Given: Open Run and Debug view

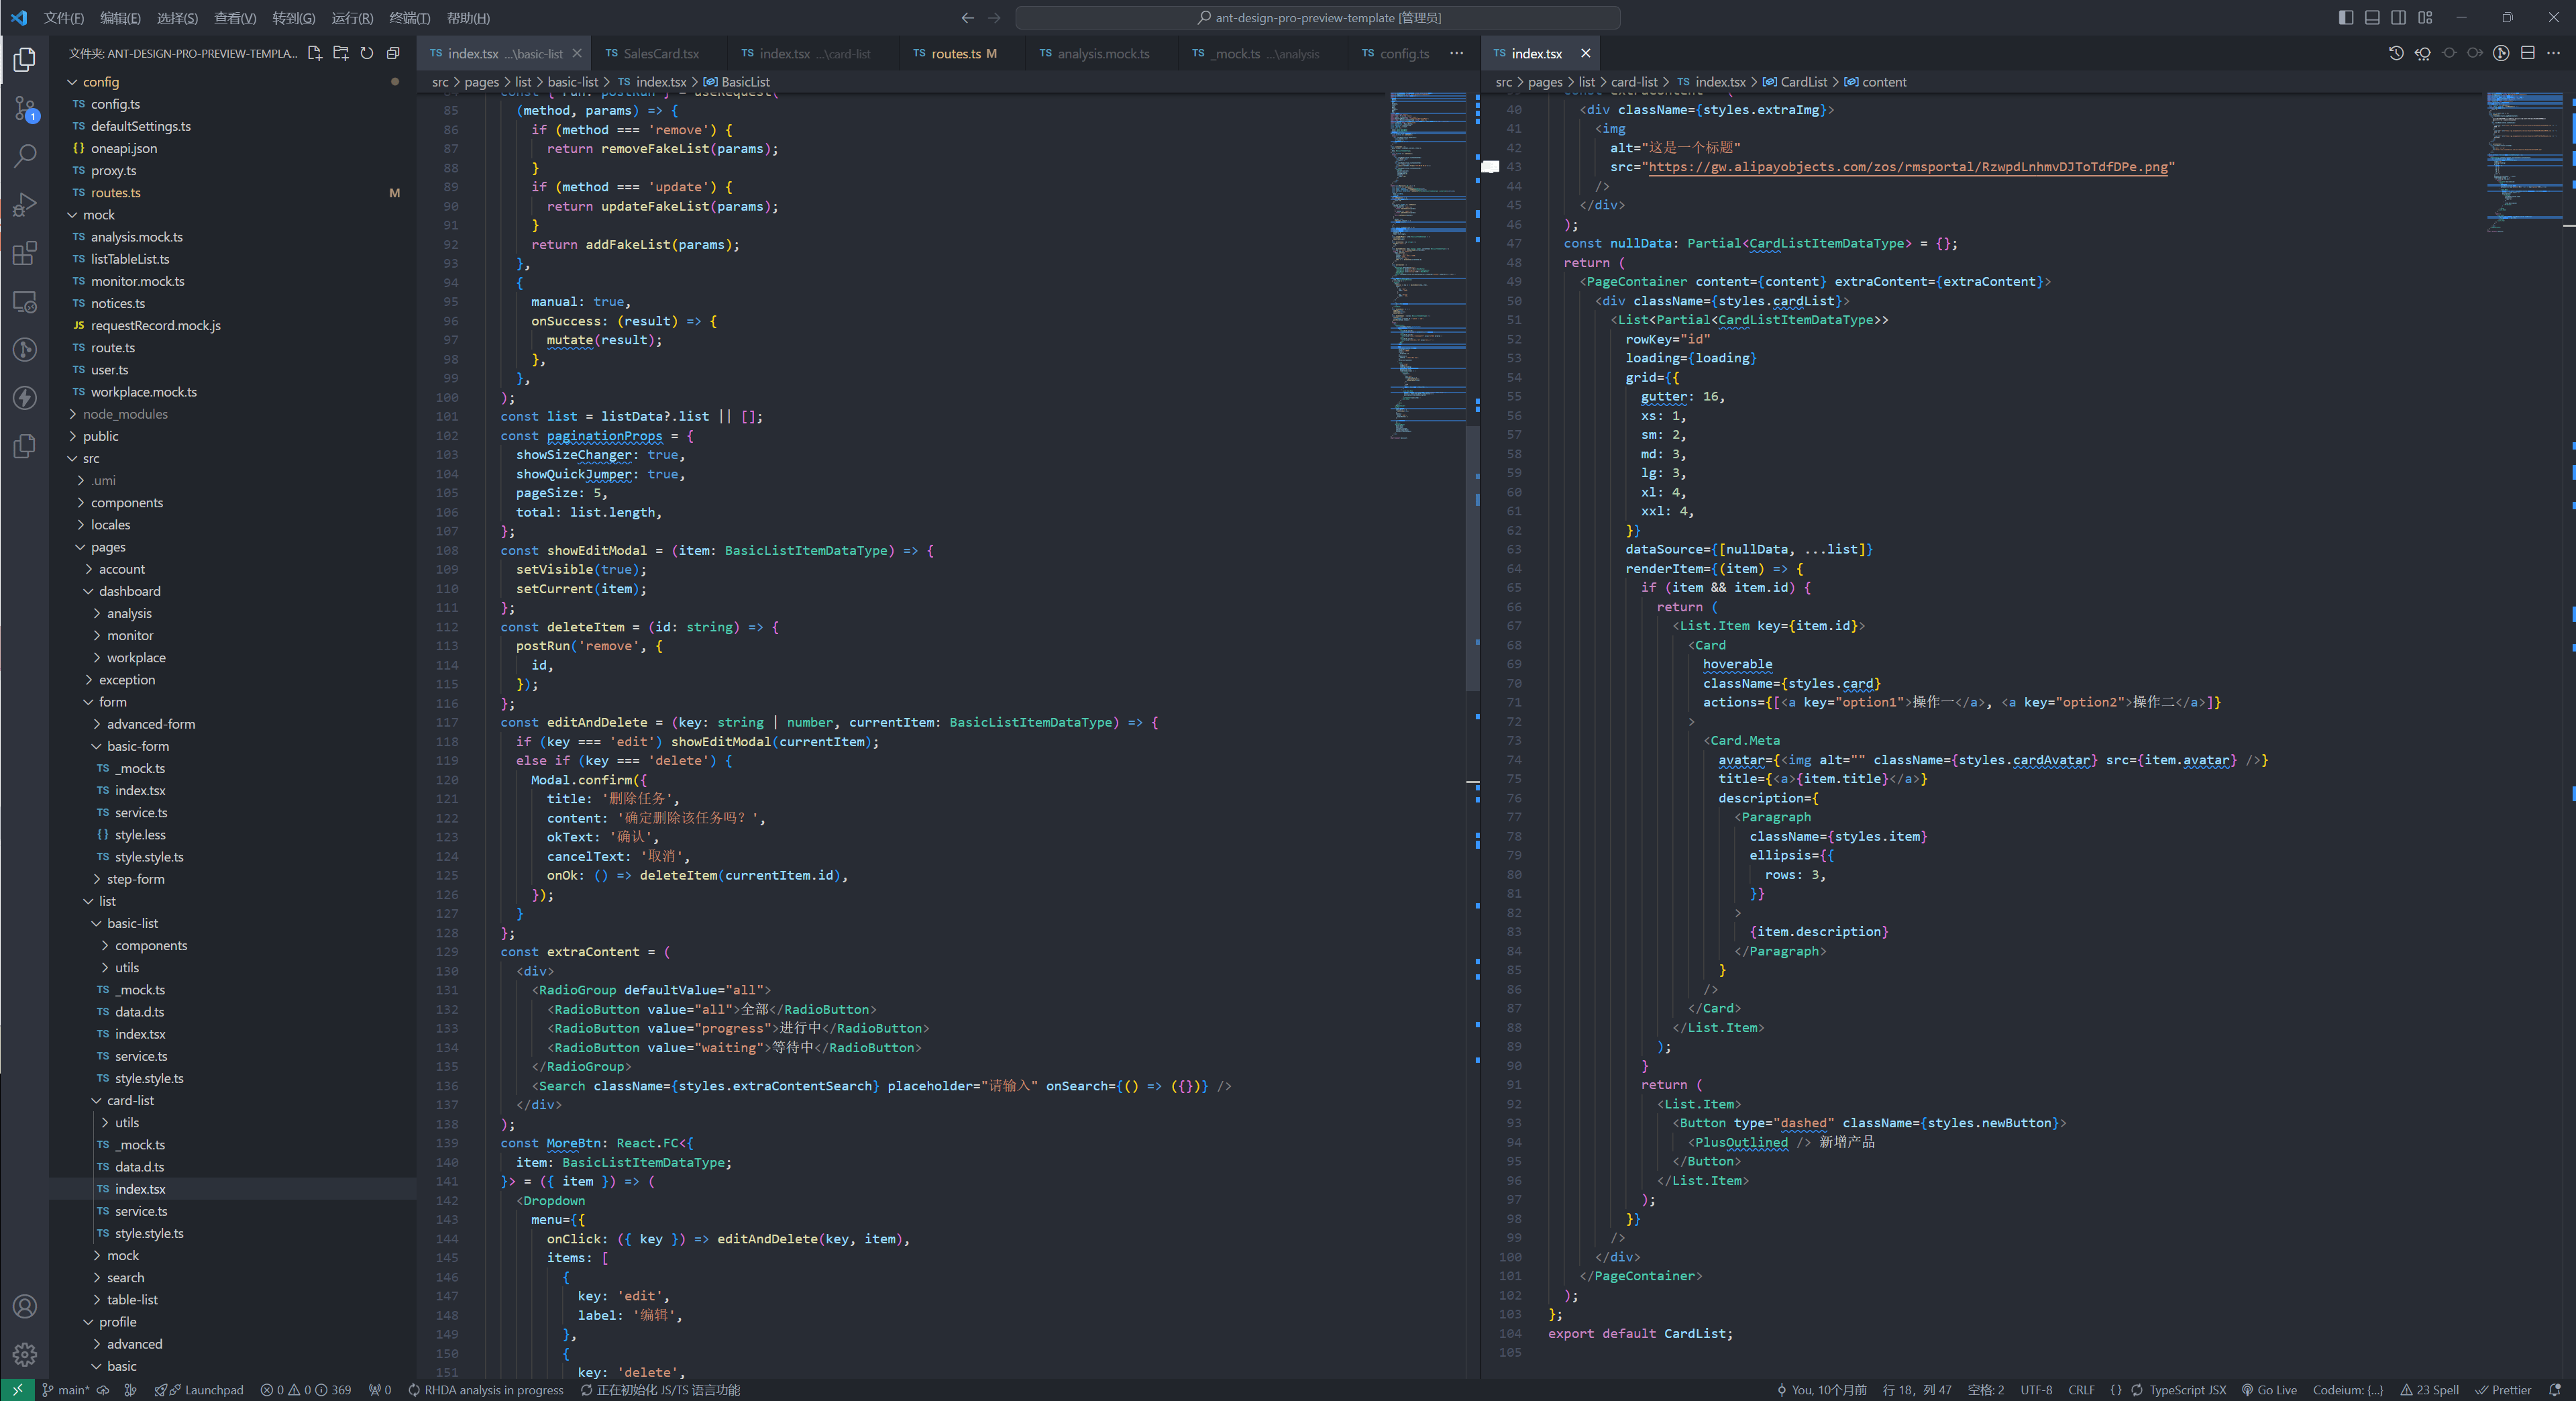Looking at the screenshot, I should click(25, 204).
